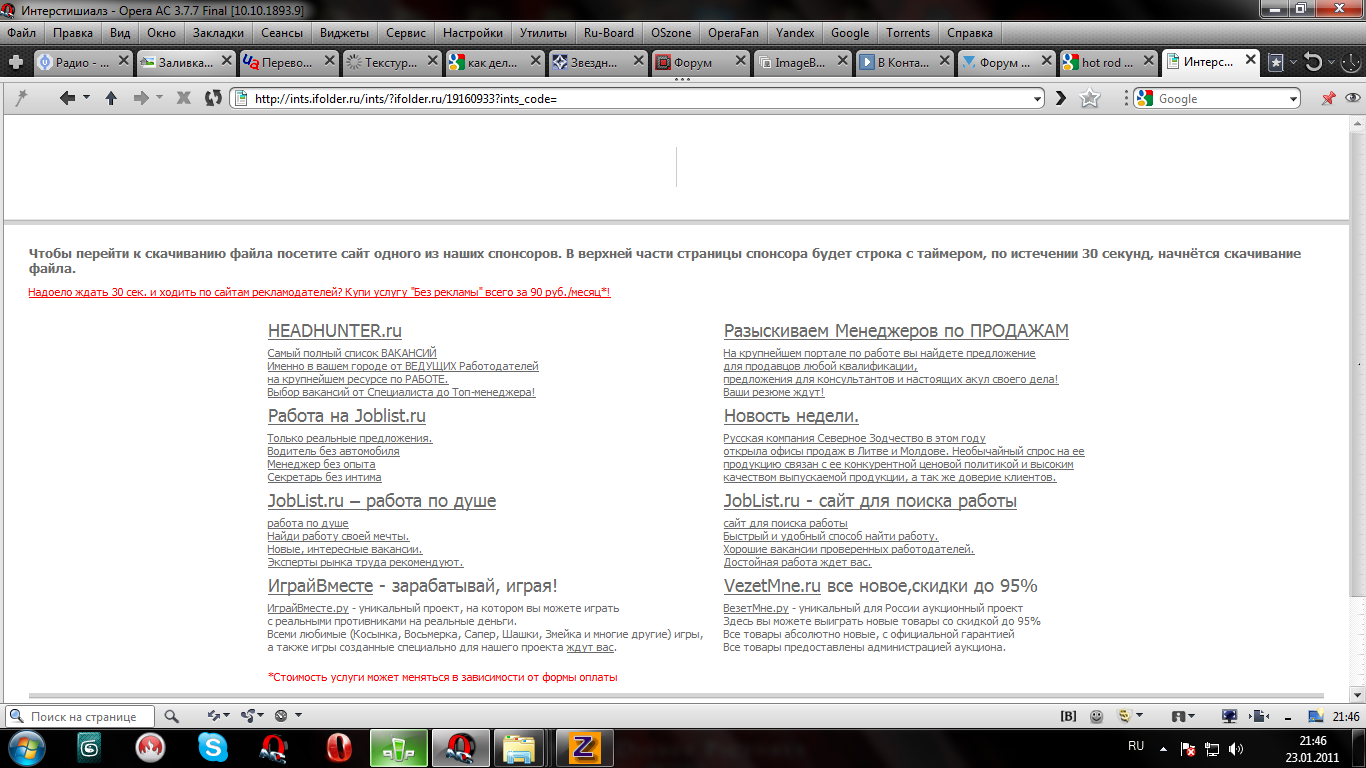Bookmark the page with the star icon
The width and height of the screenshot is (1366, 768).
(x=1090, y=98)
